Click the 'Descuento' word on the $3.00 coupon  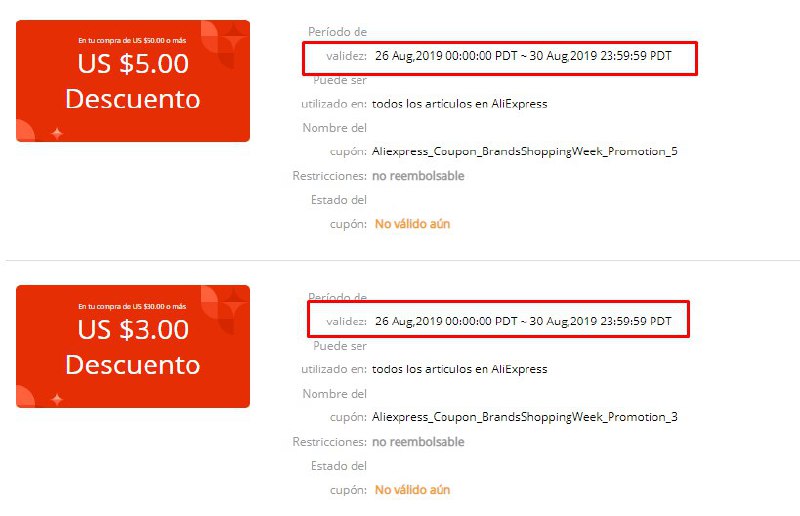pyautogui.click(x=133, y=365)
